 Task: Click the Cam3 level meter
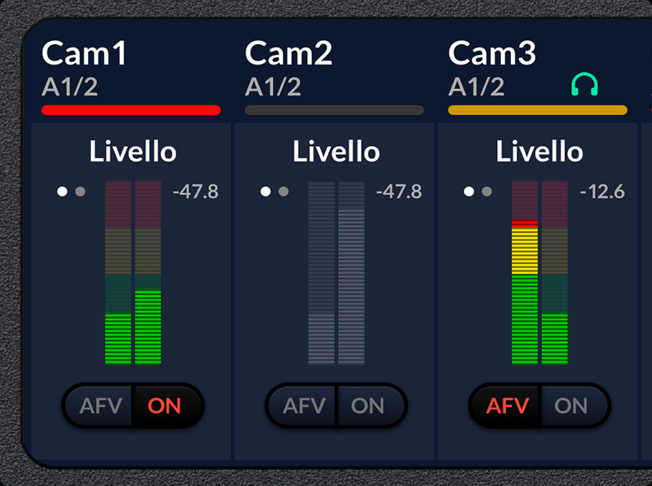pos(540,273)
